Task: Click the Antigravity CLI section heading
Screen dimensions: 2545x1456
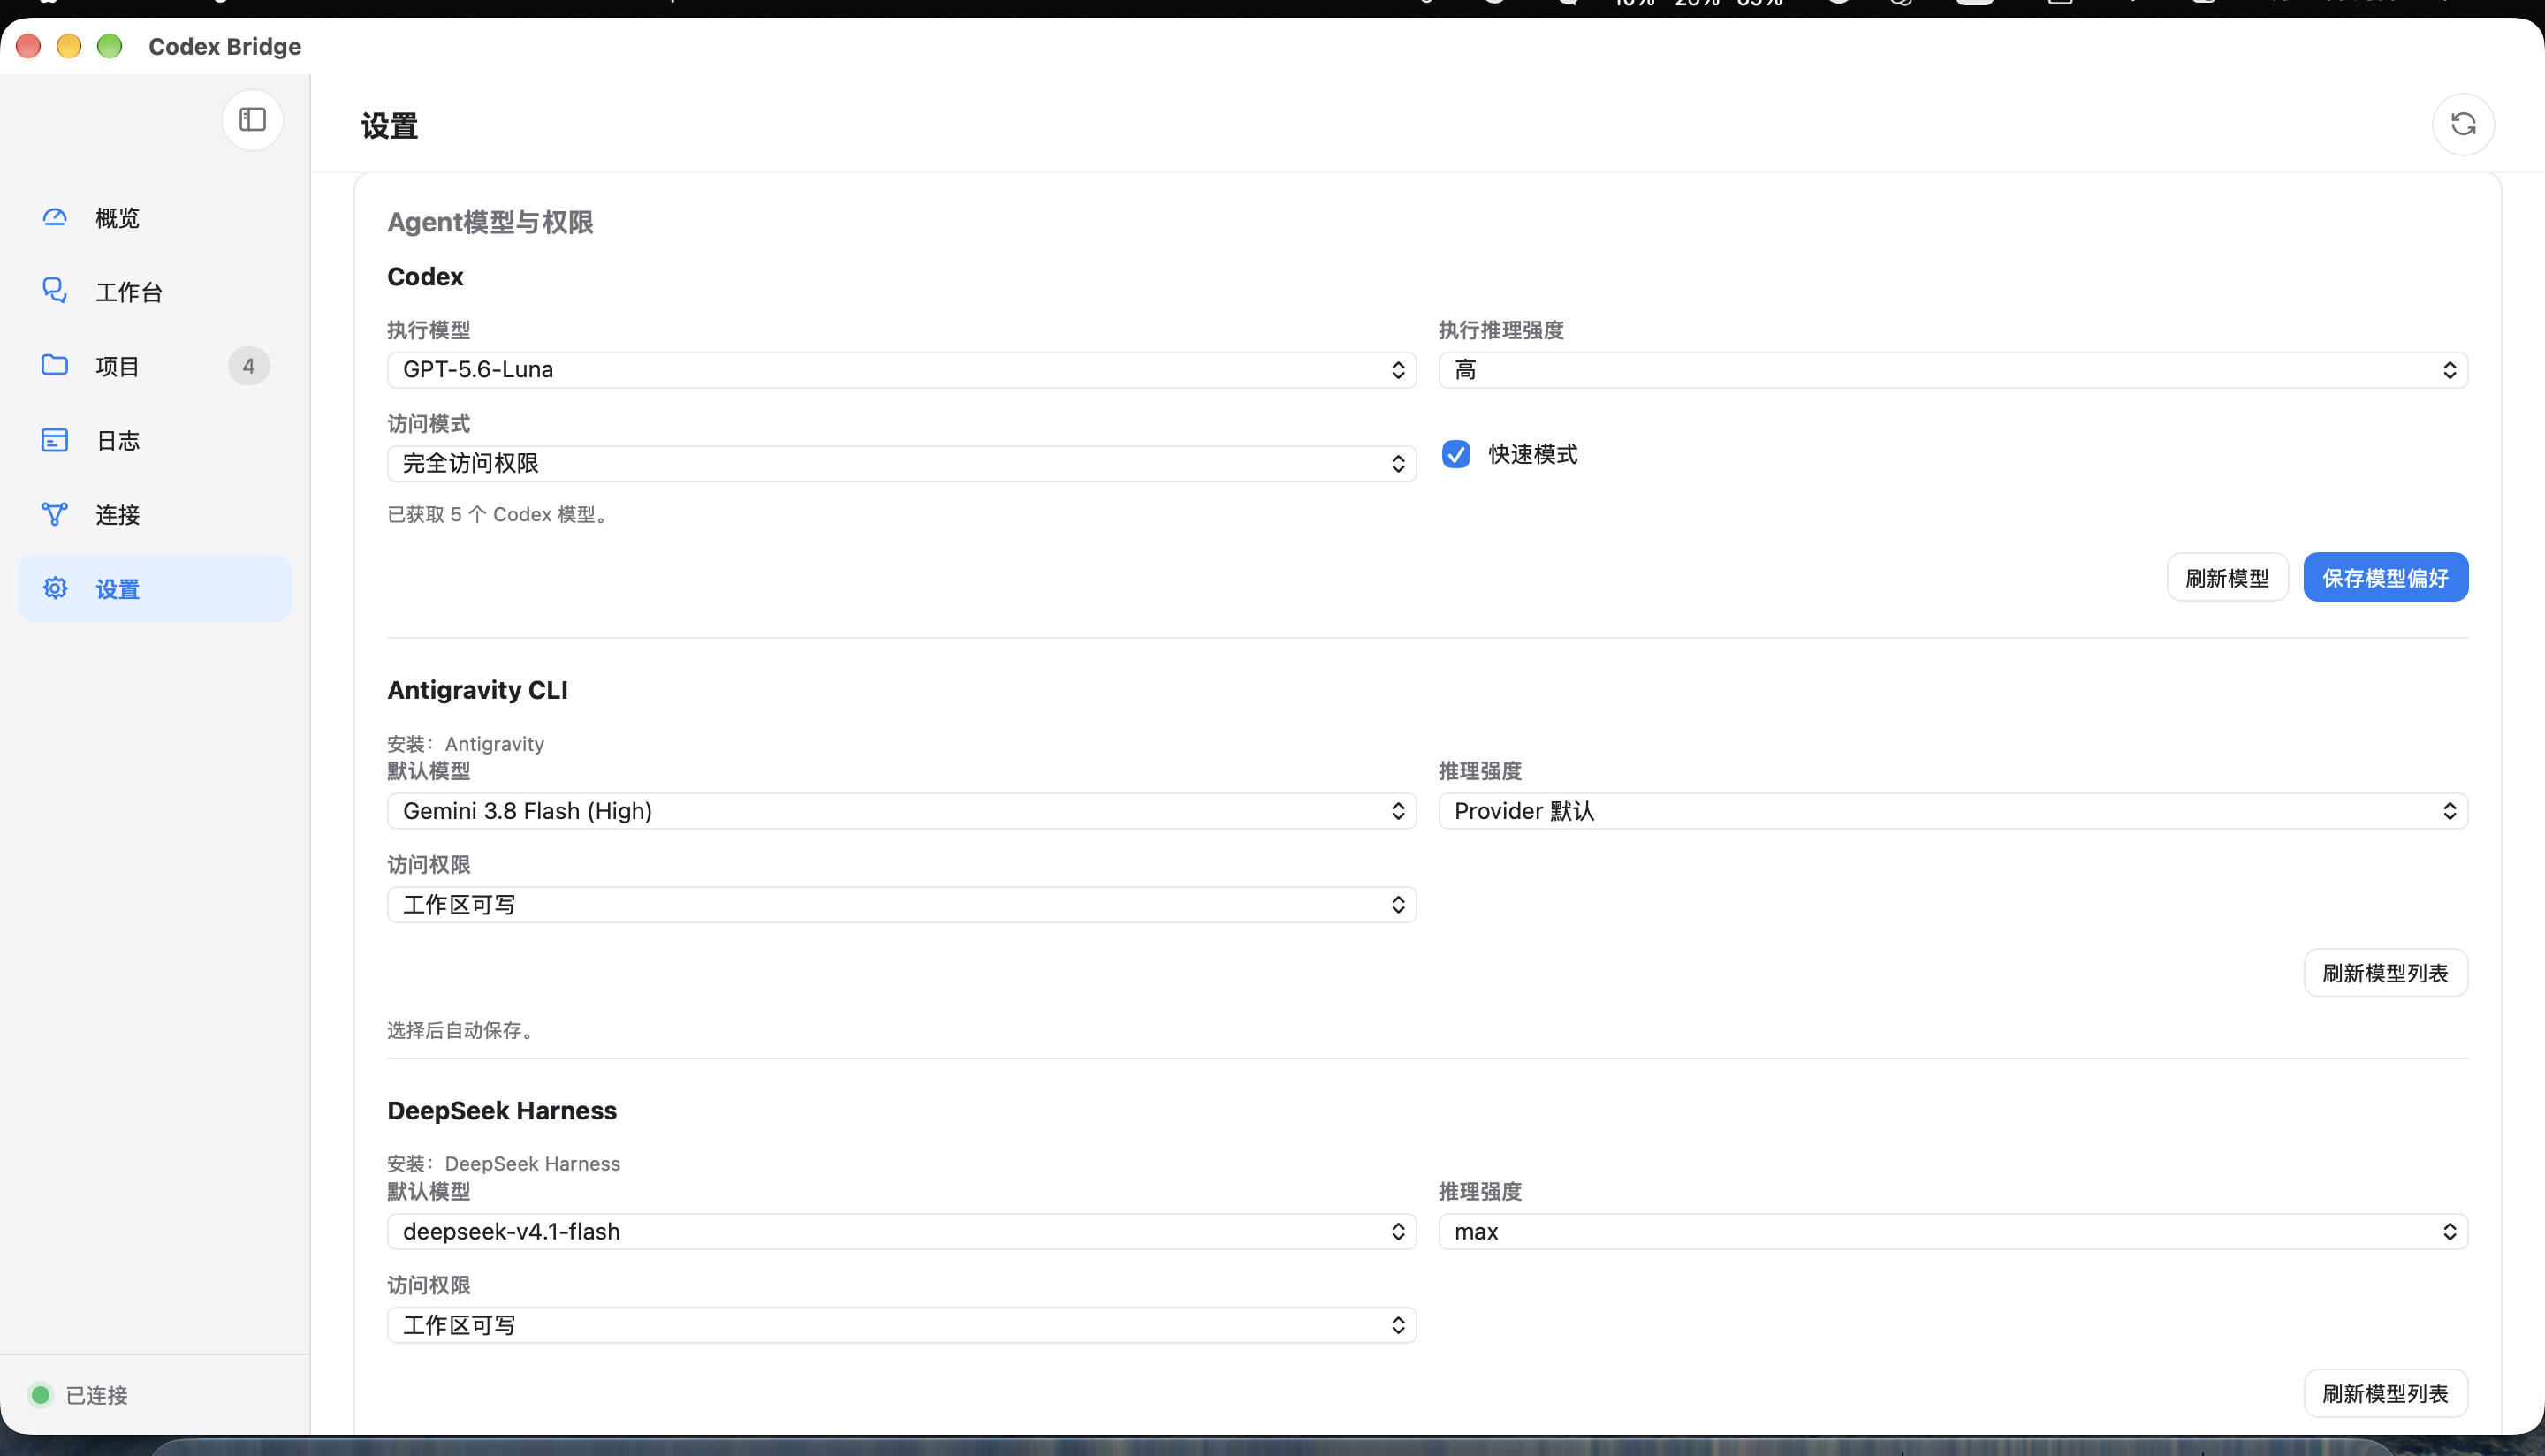Action: pyautogui.click(x=477, y=690)
